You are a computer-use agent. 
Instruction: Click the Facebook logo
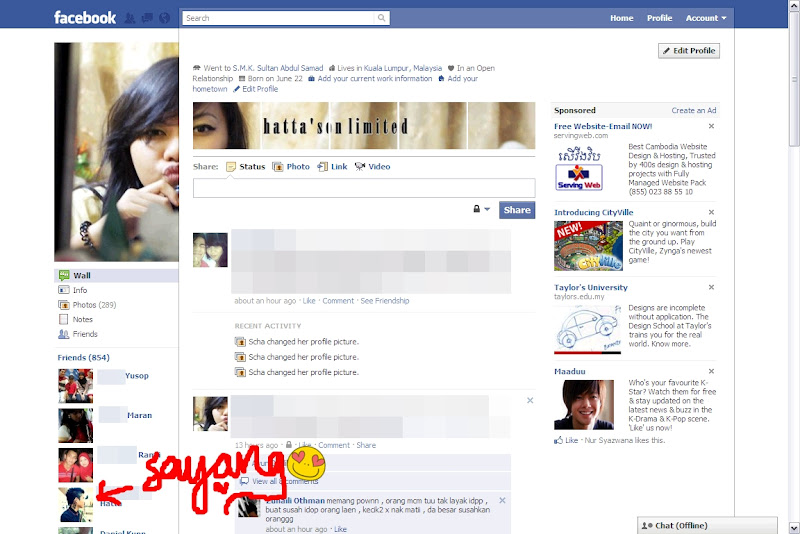[85, 18]
